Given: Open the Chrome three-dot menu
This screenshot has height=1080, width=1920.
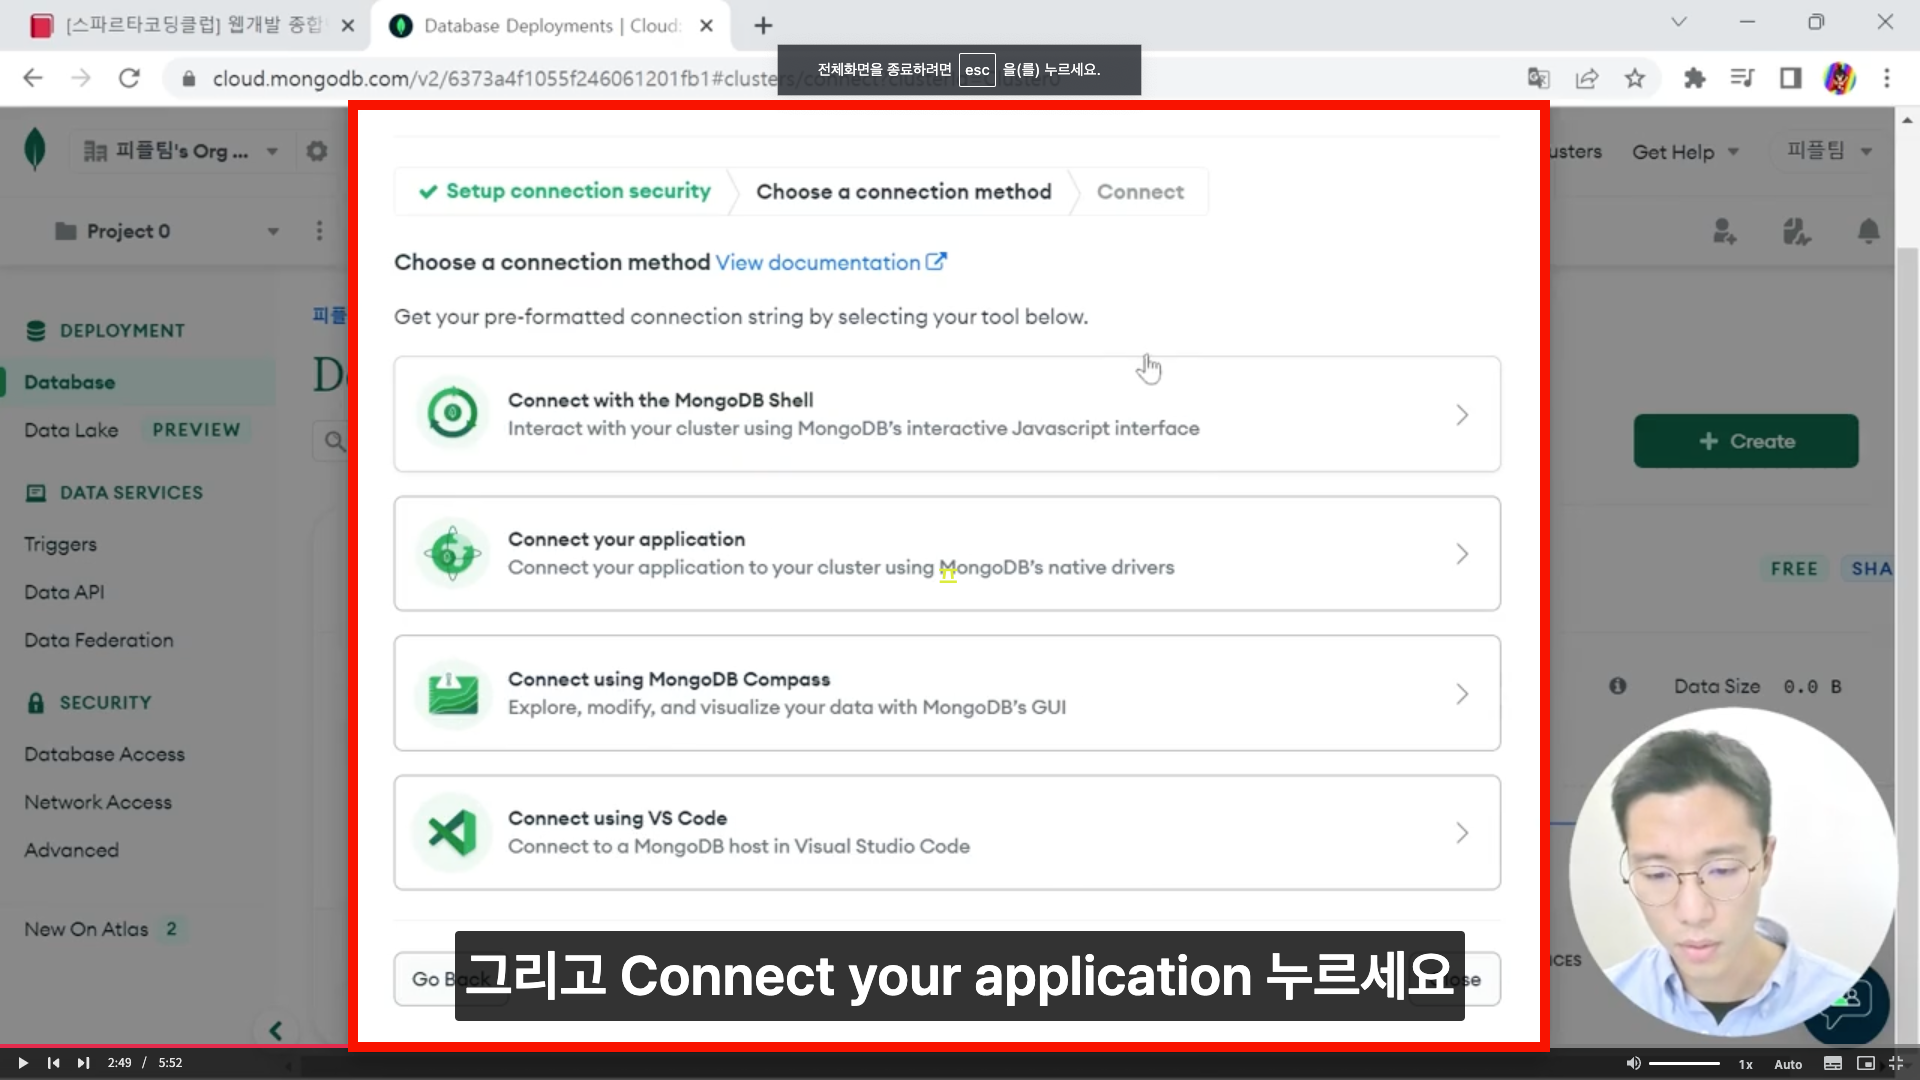Looking at the screenshot, I should pos(1887,78).
